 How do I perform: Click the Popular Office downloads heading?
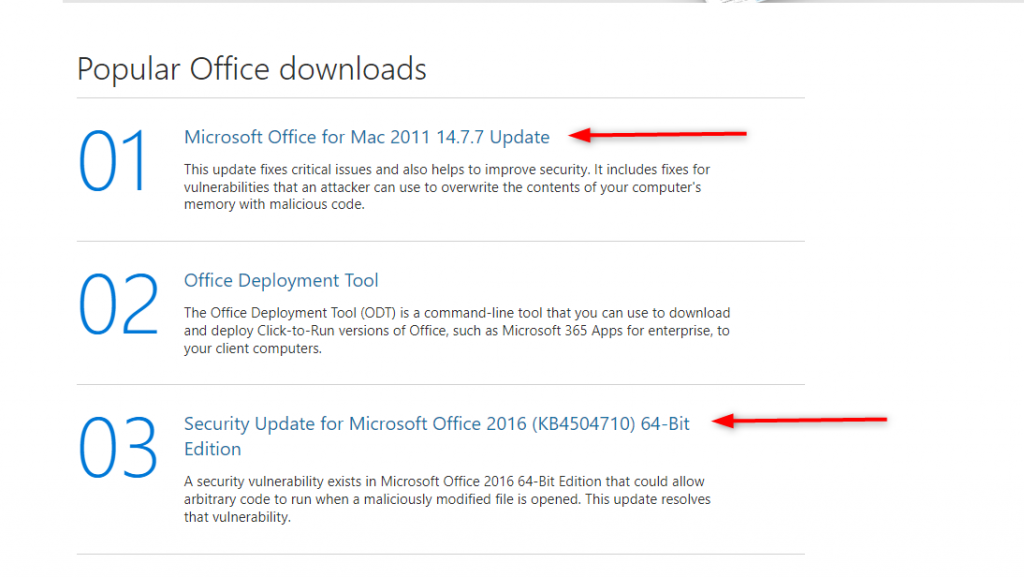[251, 69]
